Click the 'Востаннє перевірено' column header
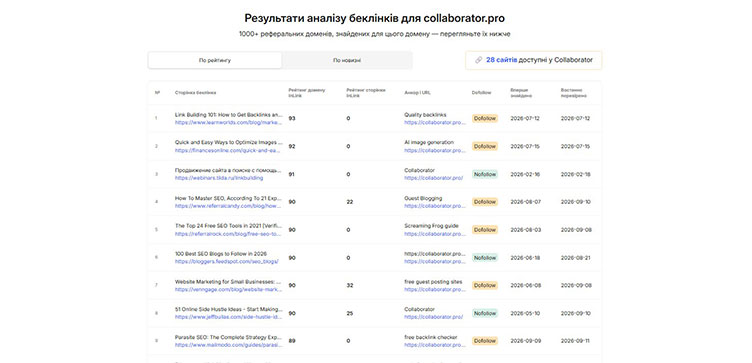Viewport: 752px width, 363px height. (574, 93)
